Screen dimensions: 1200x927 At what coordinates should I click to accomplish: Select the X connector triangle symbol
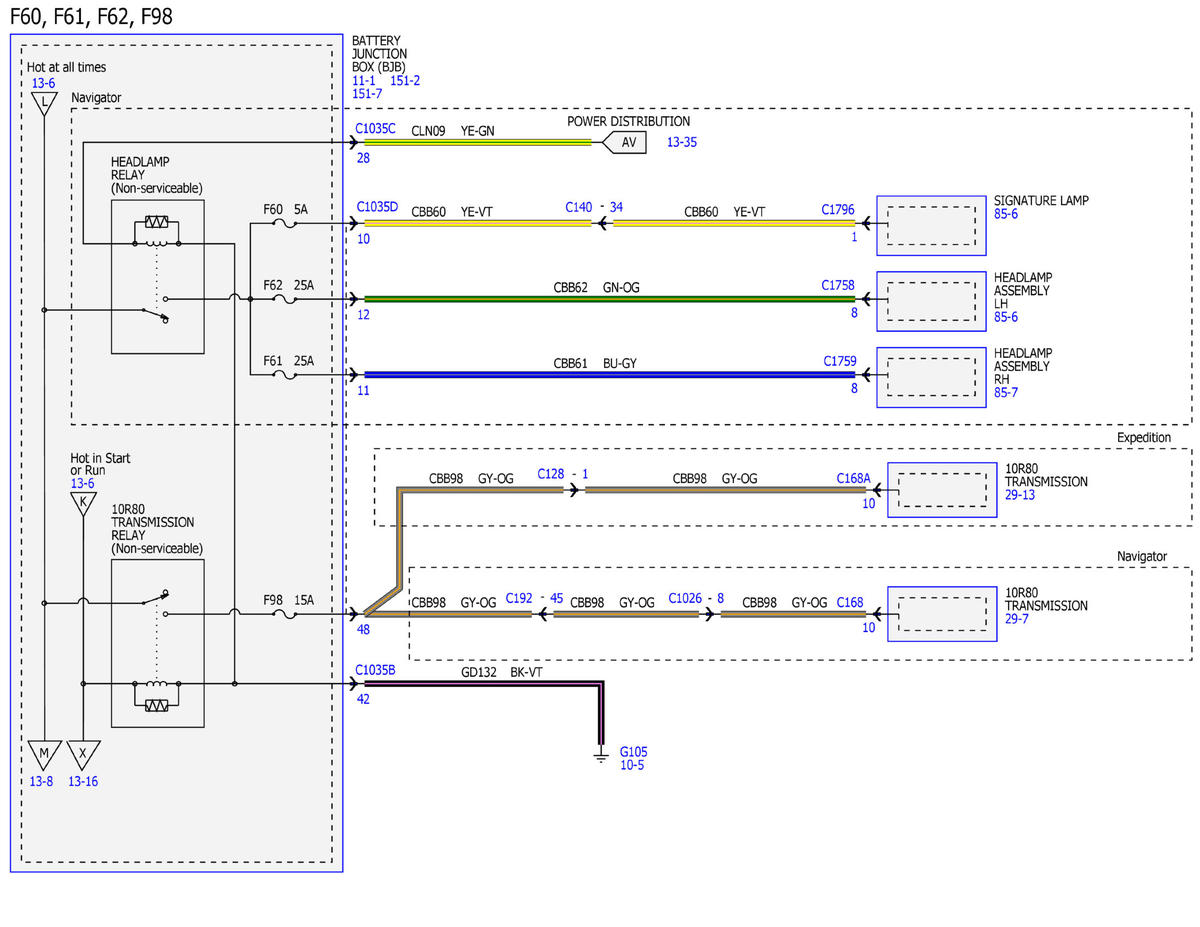83,754
